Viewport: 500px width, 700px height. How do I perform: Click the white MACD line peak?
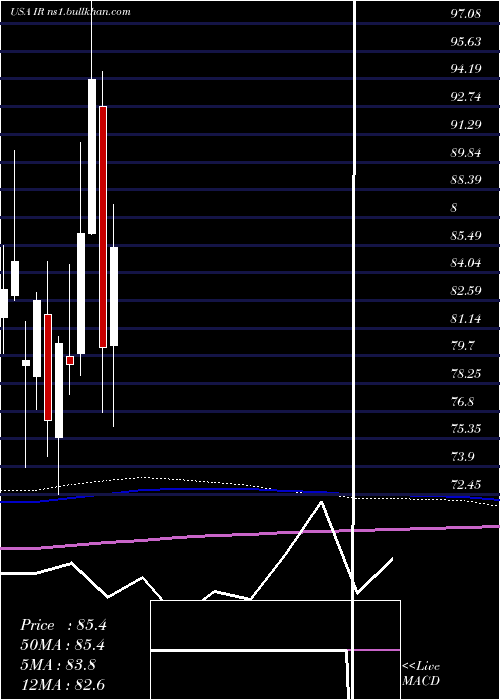click(x=321, y=503)
